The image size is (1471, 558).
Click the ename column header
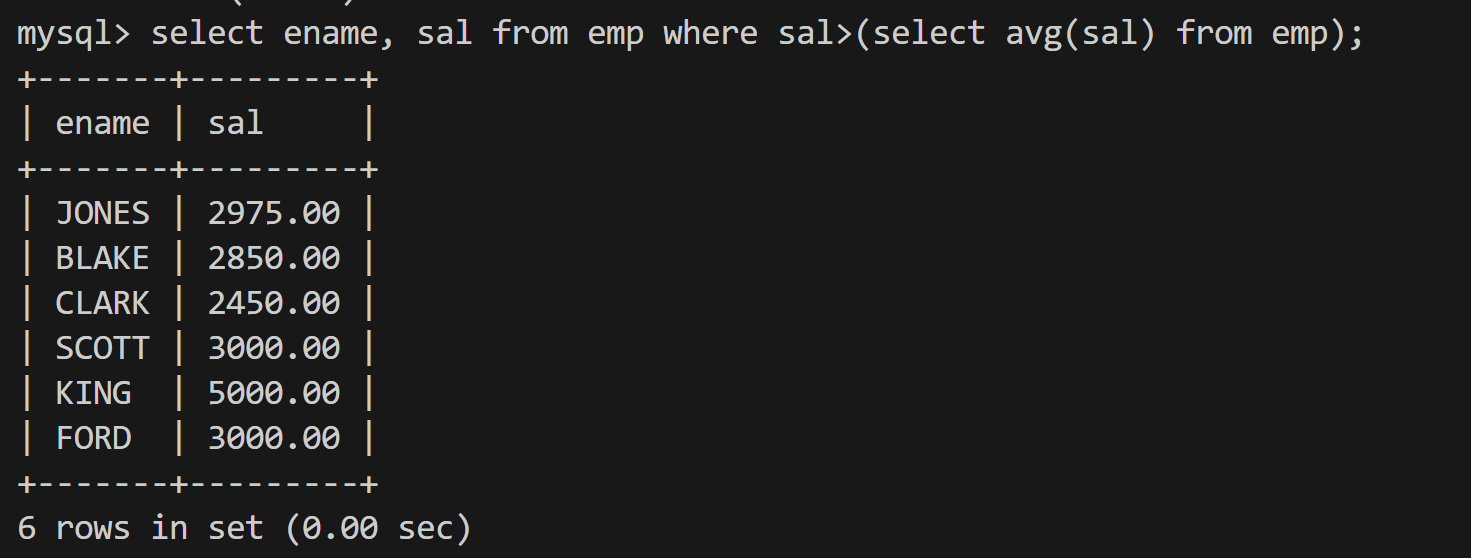point(102,123)
